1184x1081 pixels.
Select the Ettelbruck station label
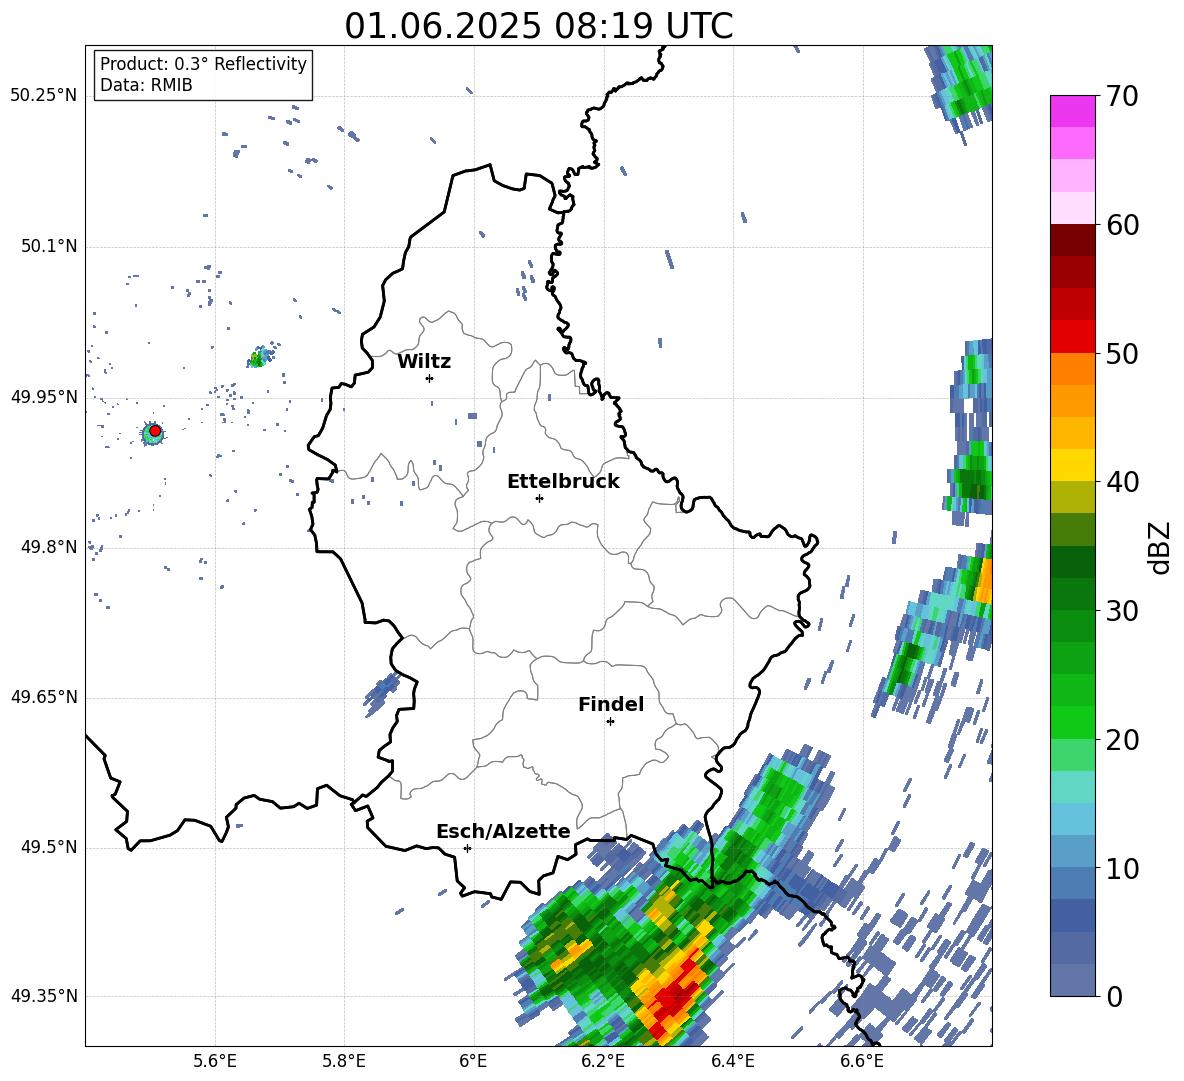click(x=563, y=482)
